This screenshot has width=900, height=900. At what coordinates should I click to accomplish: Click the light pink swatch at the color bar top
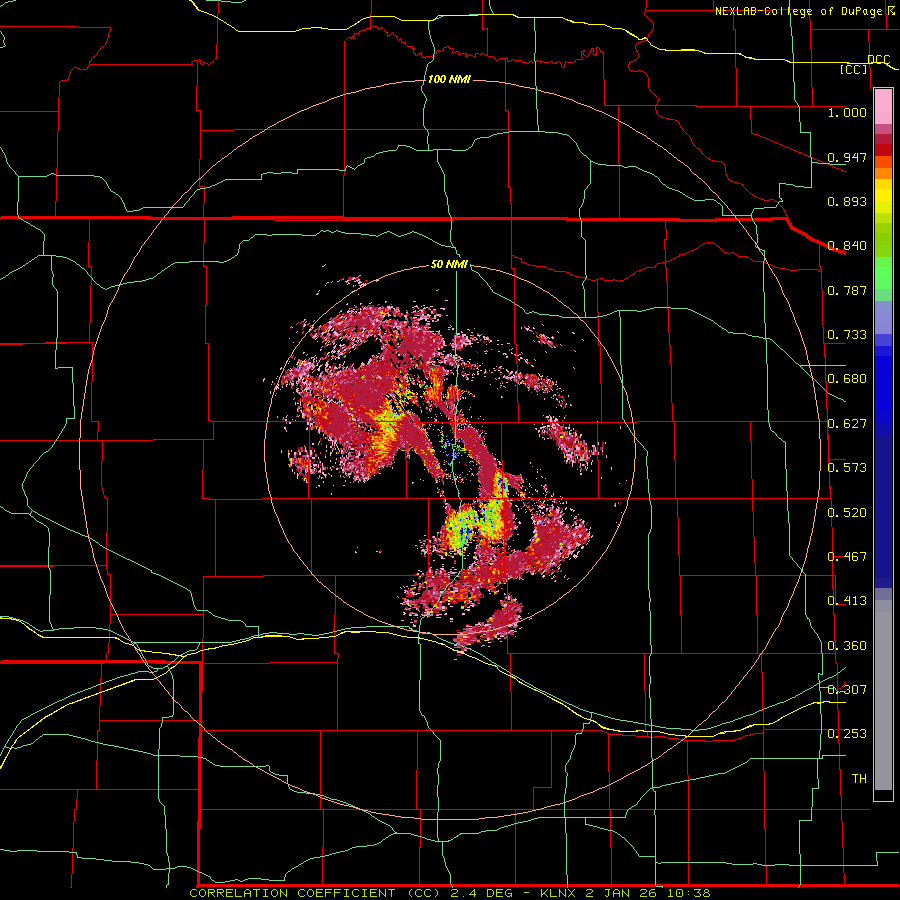pyautogui.click(x=883, y=107)
